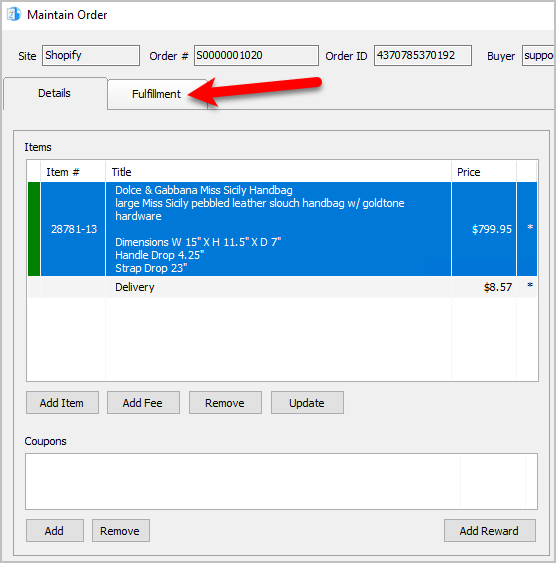Switch to the Fulfillment tab

(157, 94)
